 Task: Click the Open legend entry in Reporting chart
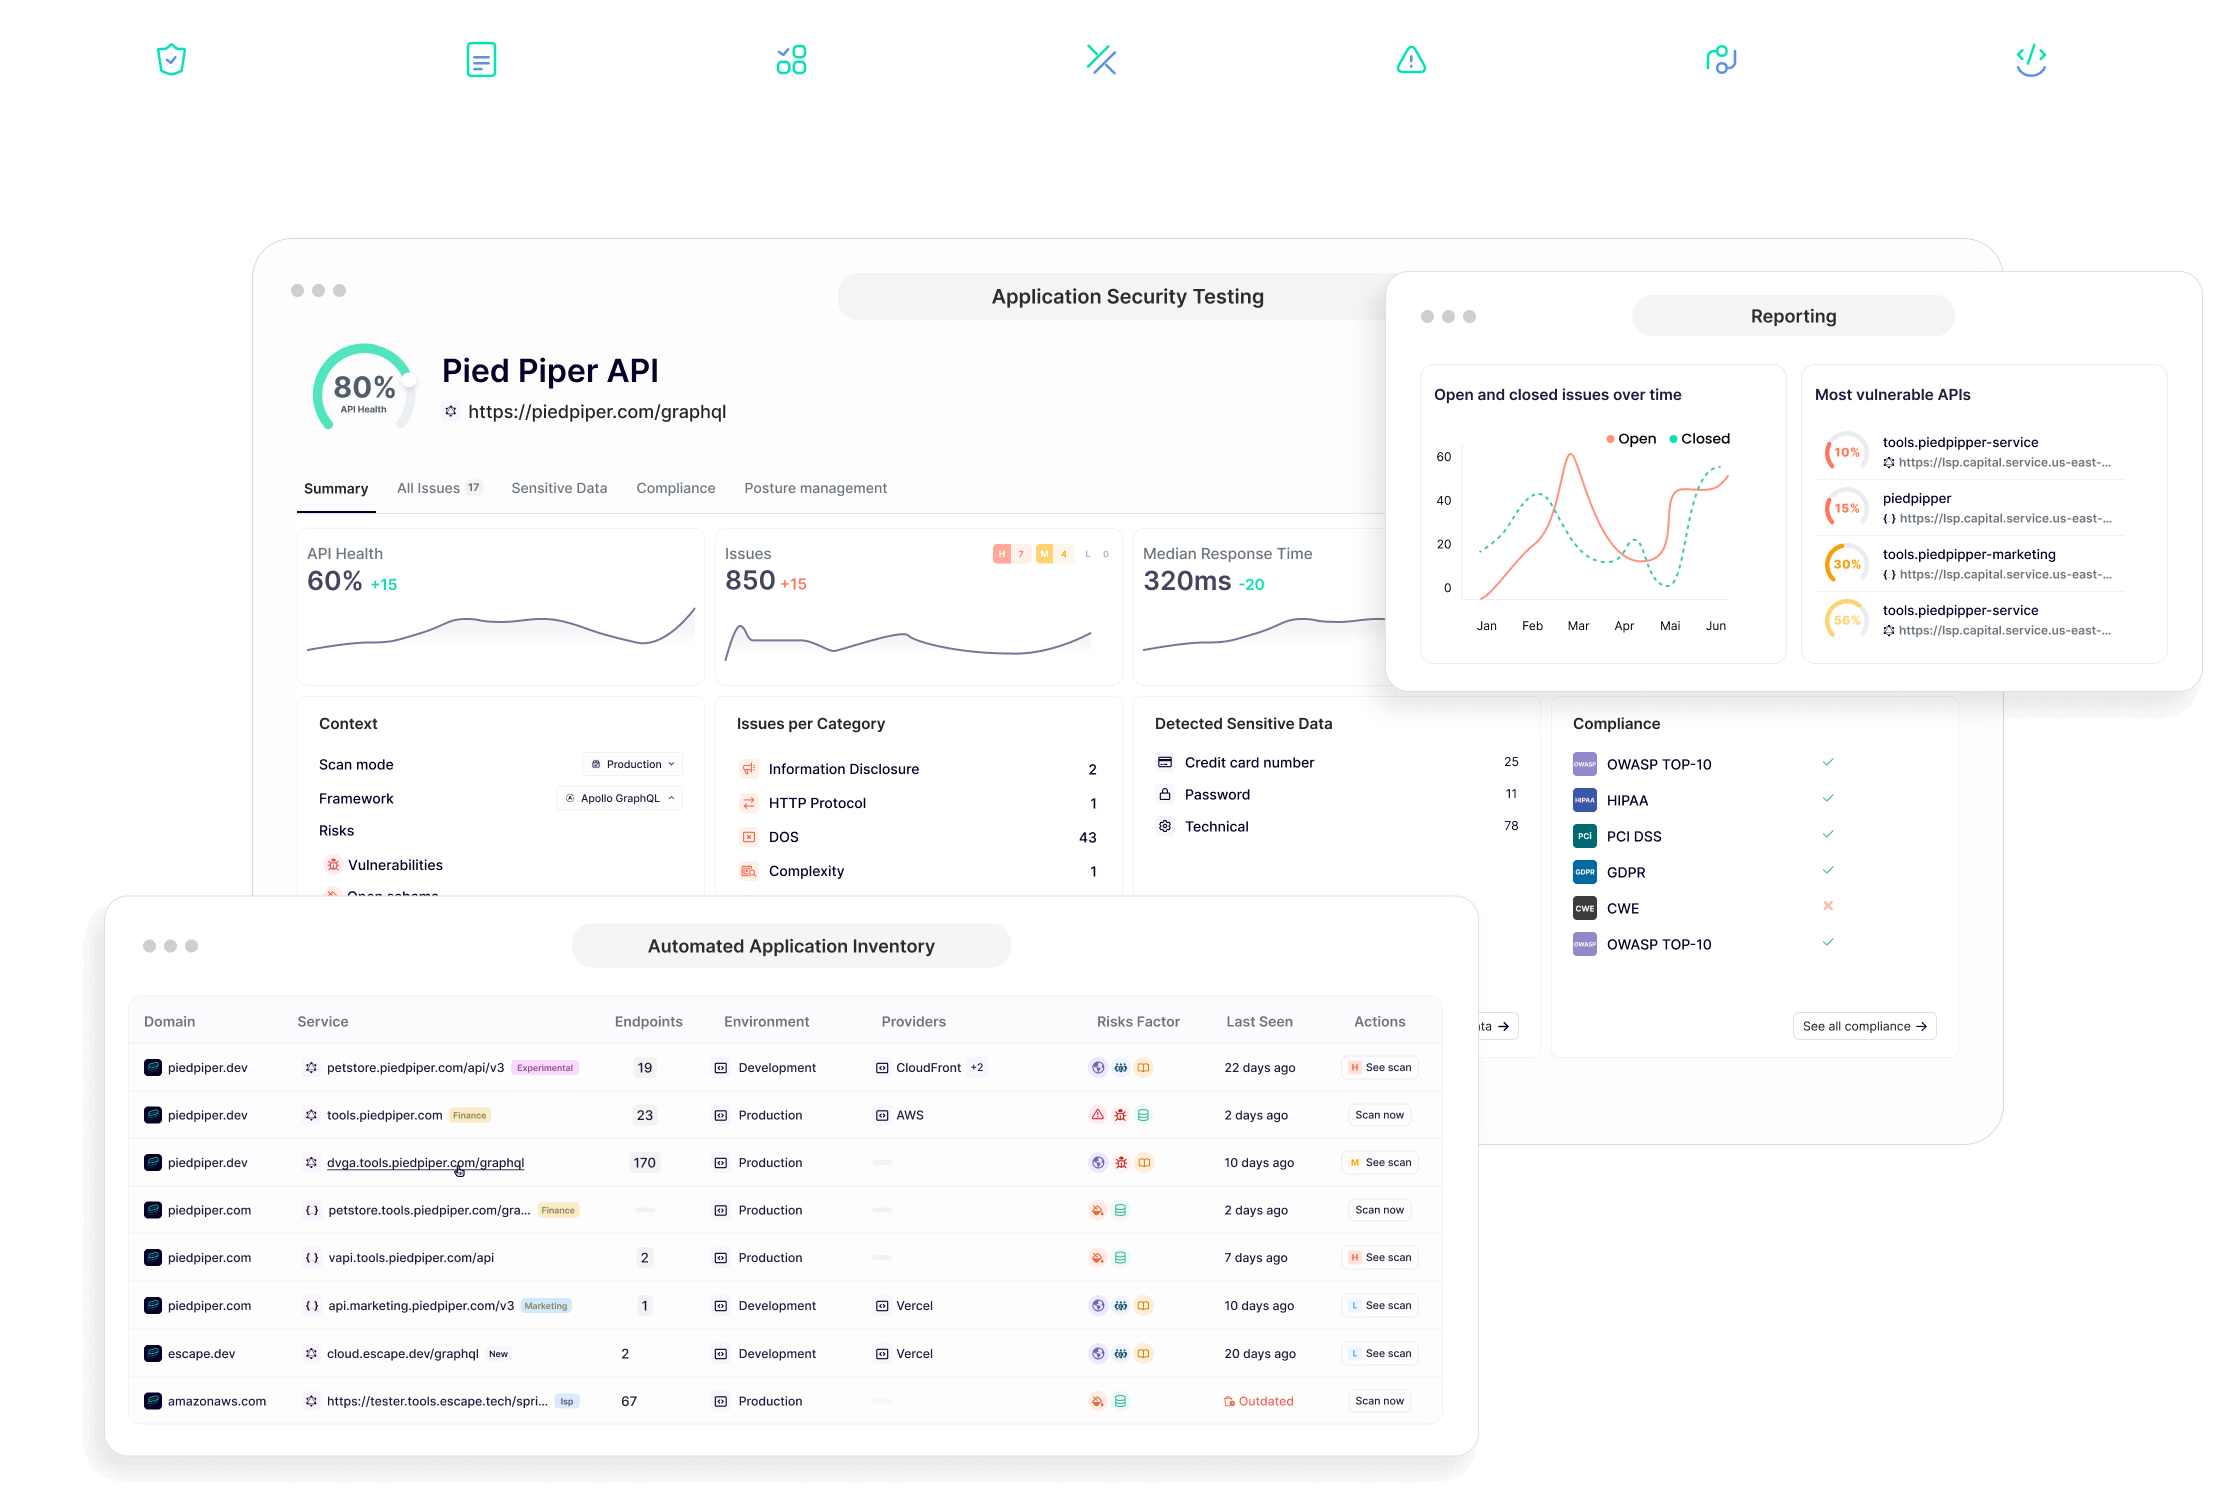pos(1631,439)
